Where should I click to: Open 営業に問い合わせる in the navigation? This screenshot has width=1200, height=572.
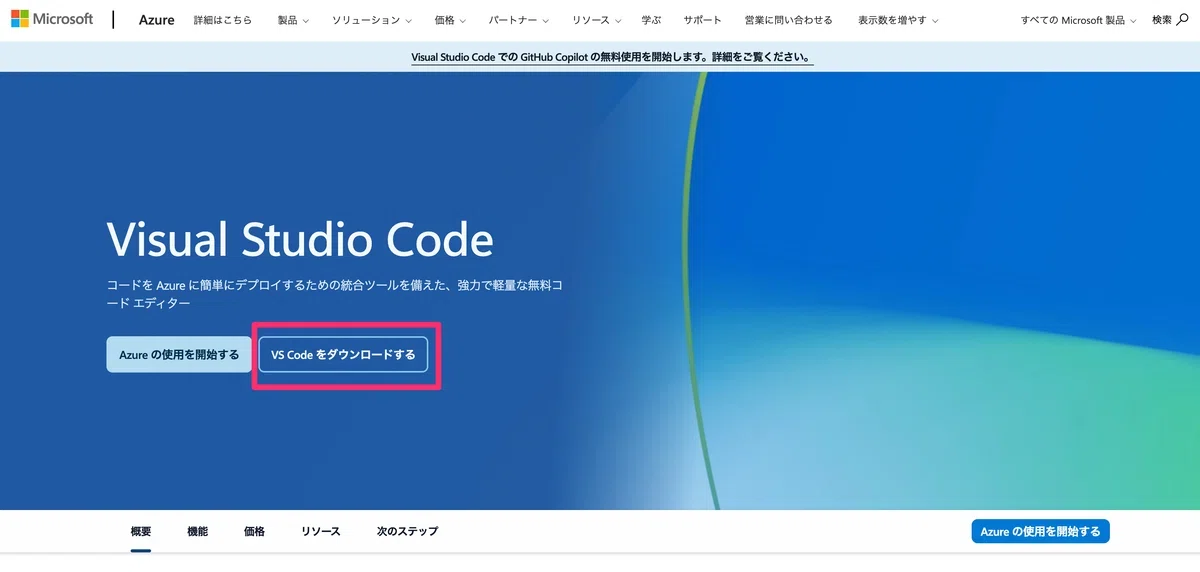(790, 20)
